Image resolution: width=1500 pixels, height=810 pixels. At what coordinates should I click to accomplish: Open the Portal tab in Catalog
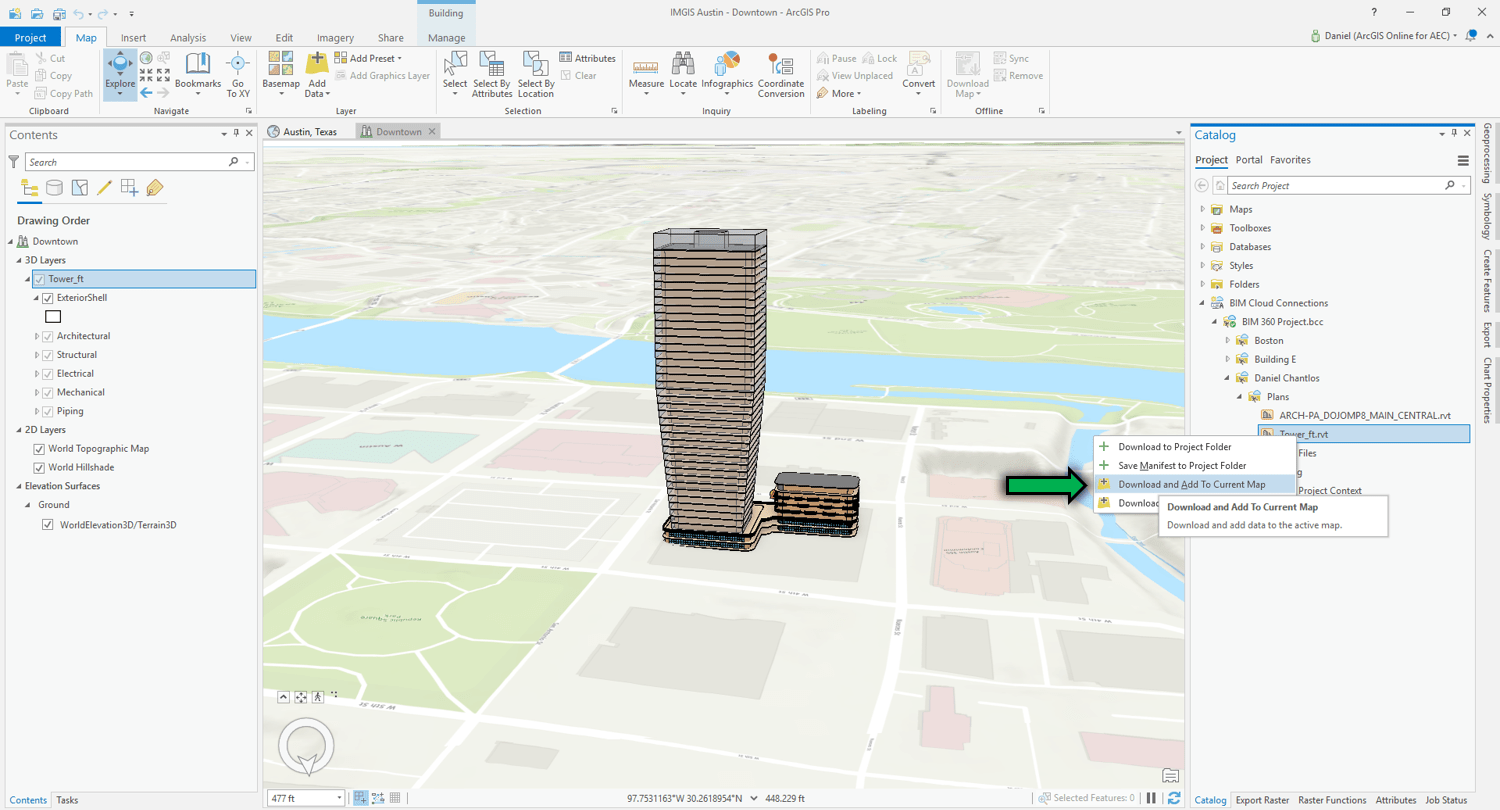point(1248,160)
